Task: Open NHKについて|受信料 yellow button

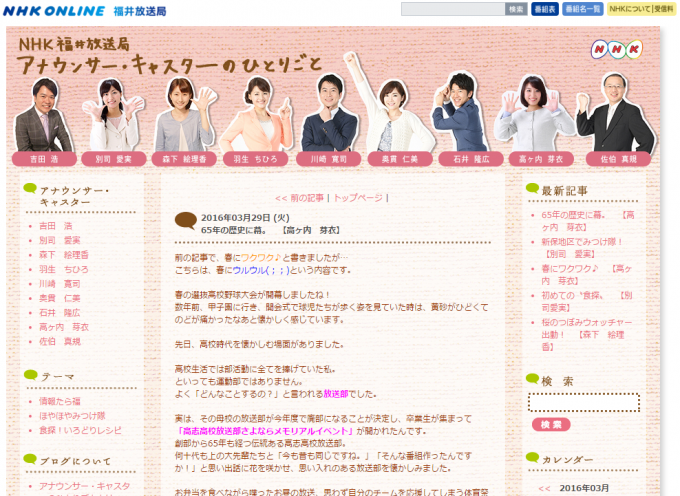Action: 641,9
